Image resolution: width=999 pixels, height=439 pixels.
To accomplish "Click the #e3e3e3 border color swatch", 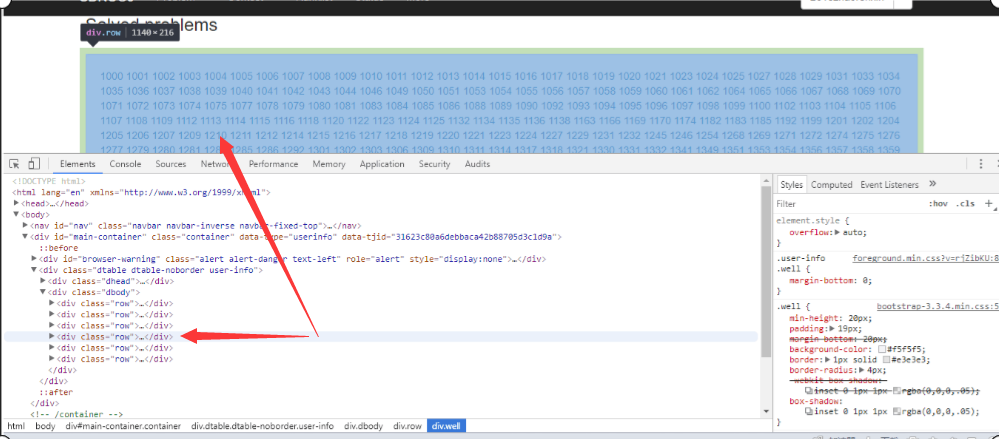I will (886, 359).
